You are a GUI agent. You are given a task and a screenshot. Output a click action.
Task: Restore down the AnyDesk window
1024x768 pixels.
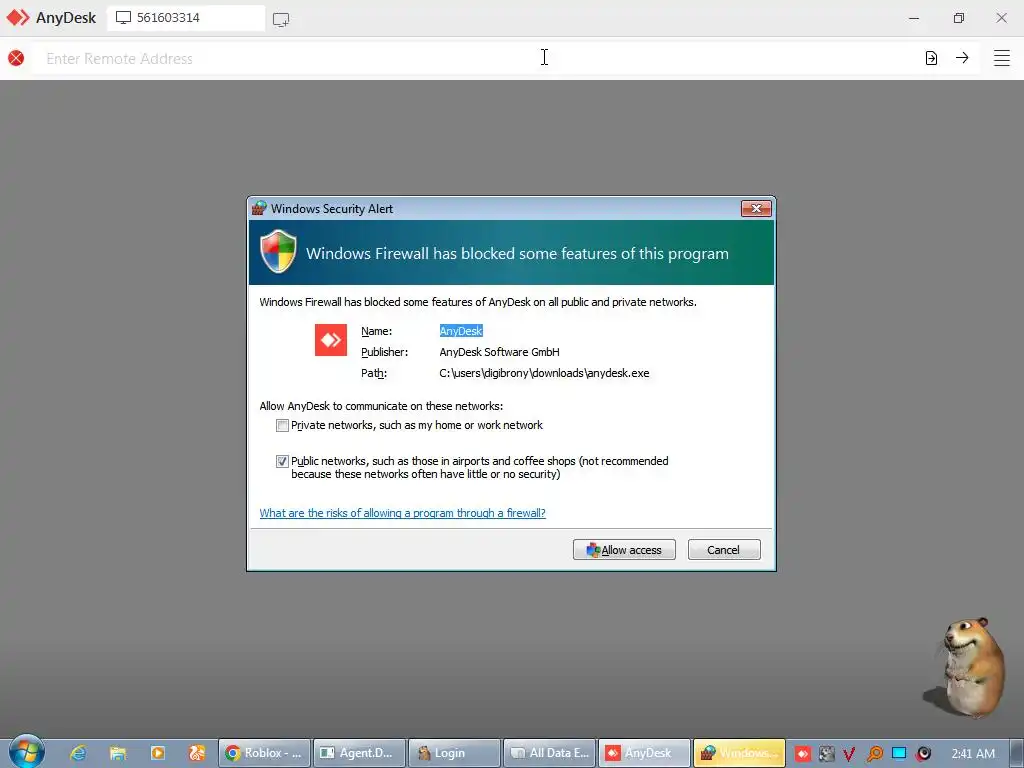pyautogui.click(x=959, y=18)
